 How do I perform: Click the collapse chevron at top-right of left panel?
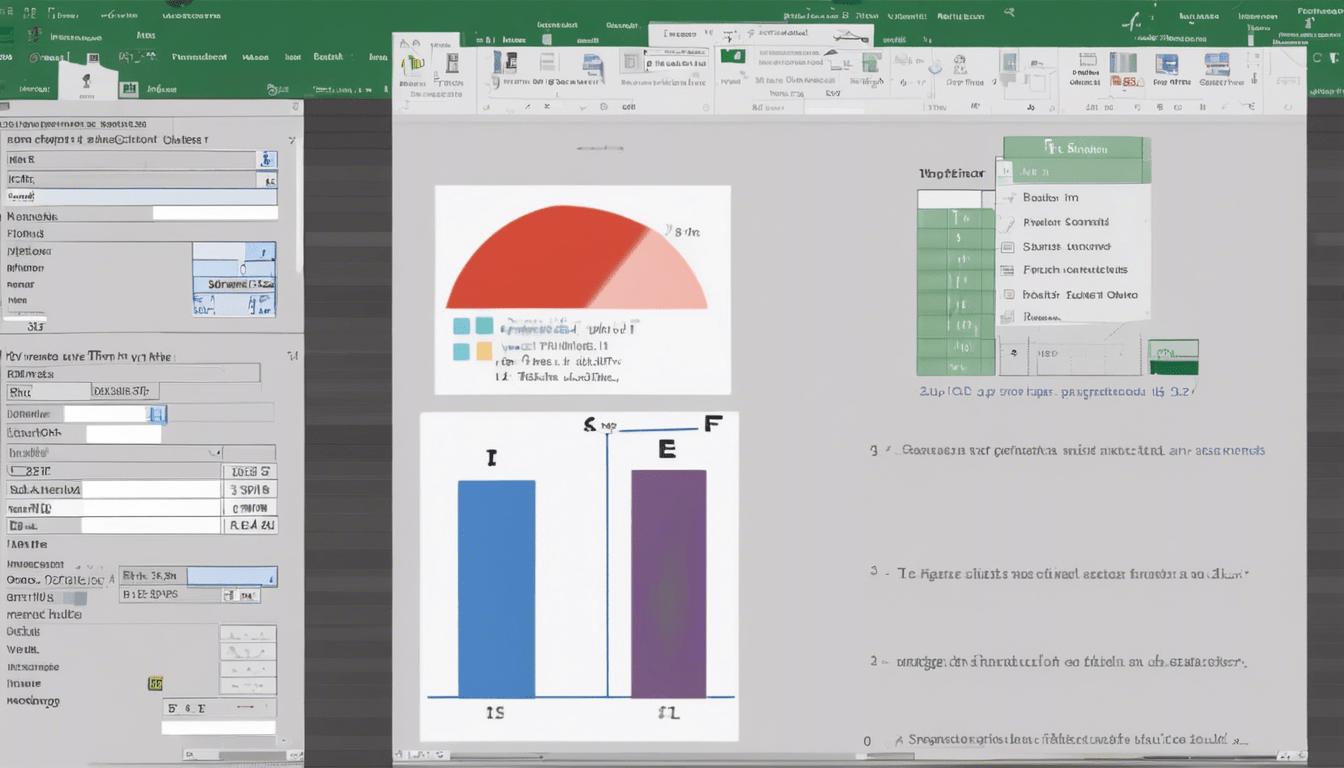click(x=292, y=141)
